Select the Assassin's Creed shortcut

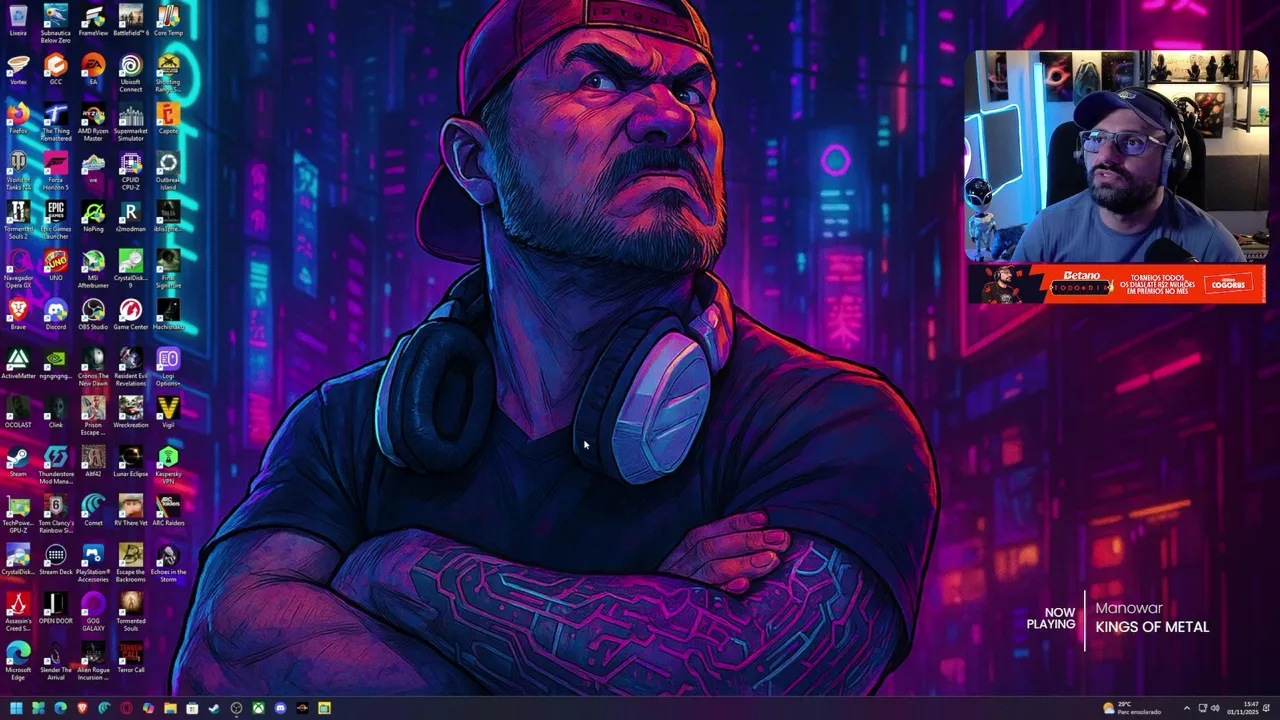click(x=18, y=611)
